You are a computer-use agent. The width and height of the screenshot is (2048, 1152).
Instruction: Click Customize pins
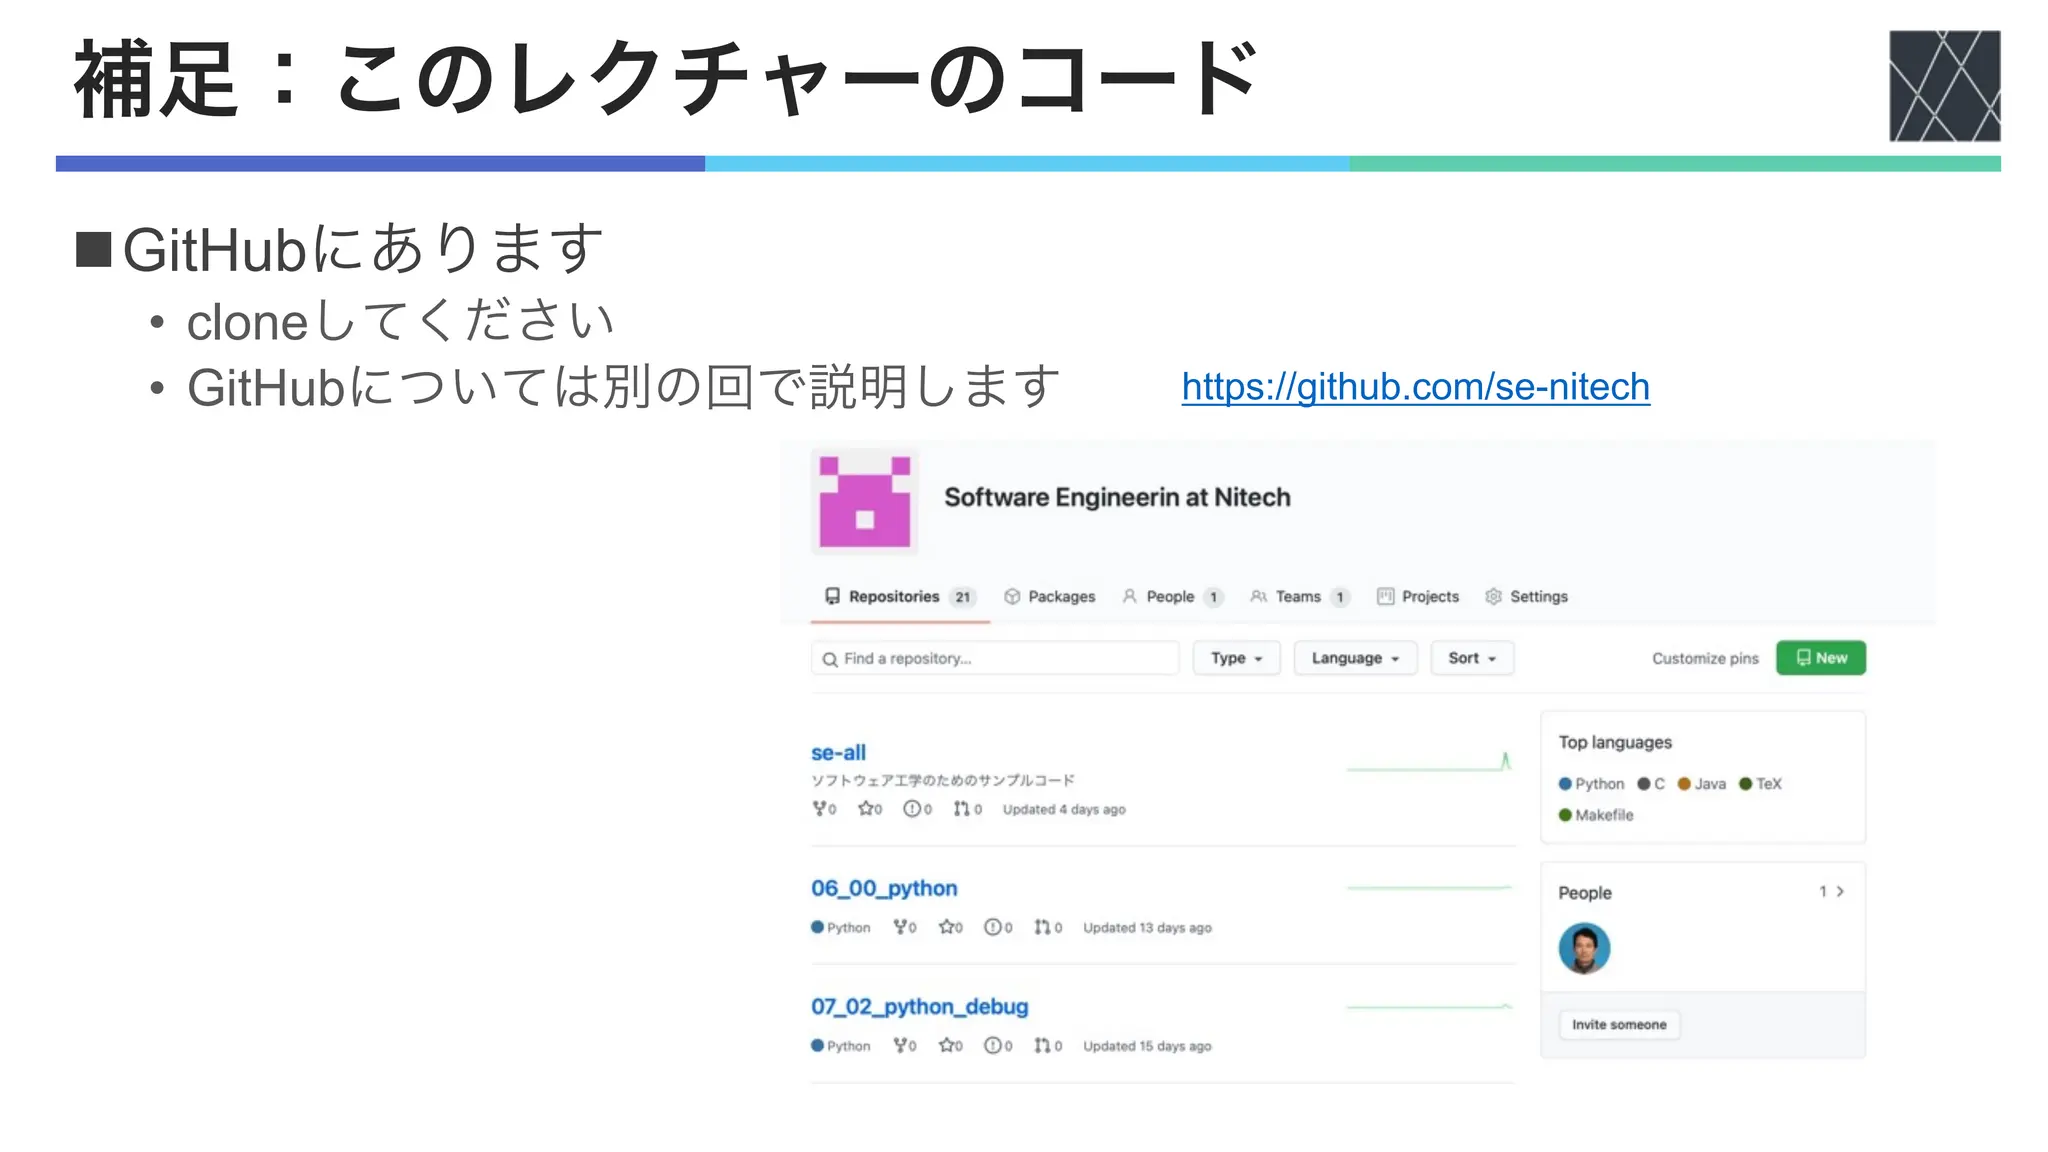tap(1705, 658)
